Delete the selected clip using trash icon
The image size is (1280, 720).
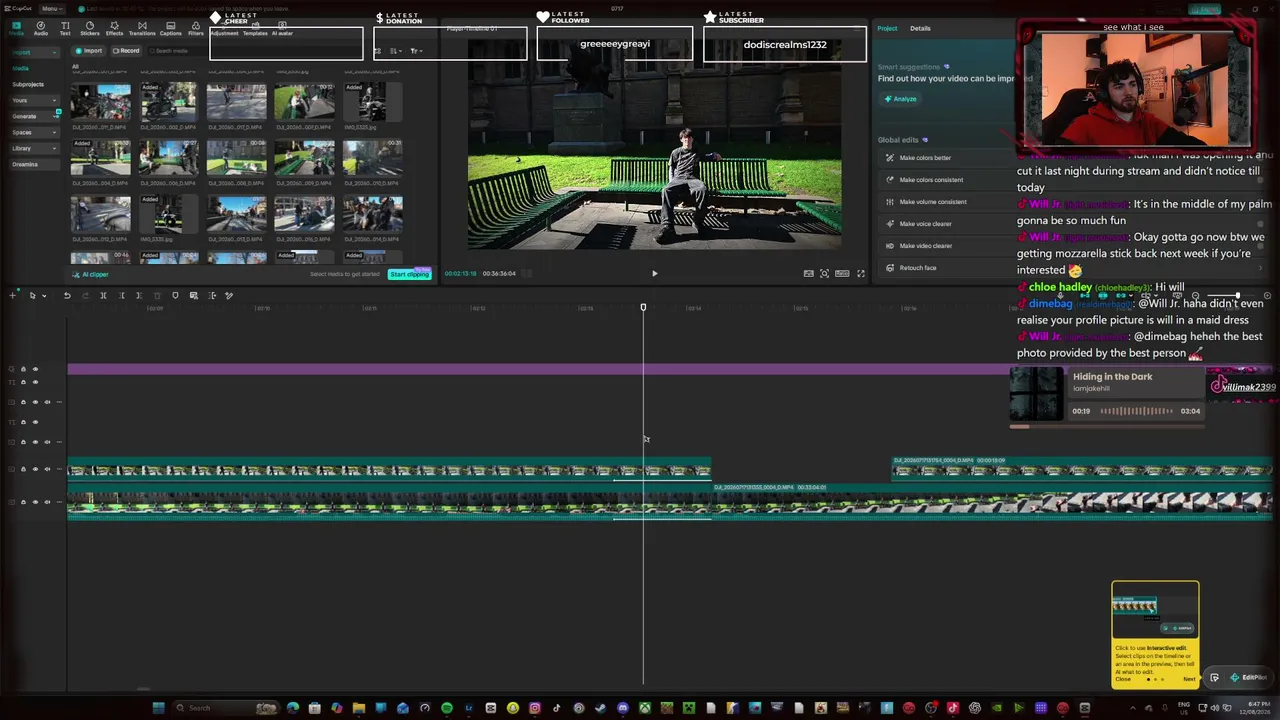point(157,296)
